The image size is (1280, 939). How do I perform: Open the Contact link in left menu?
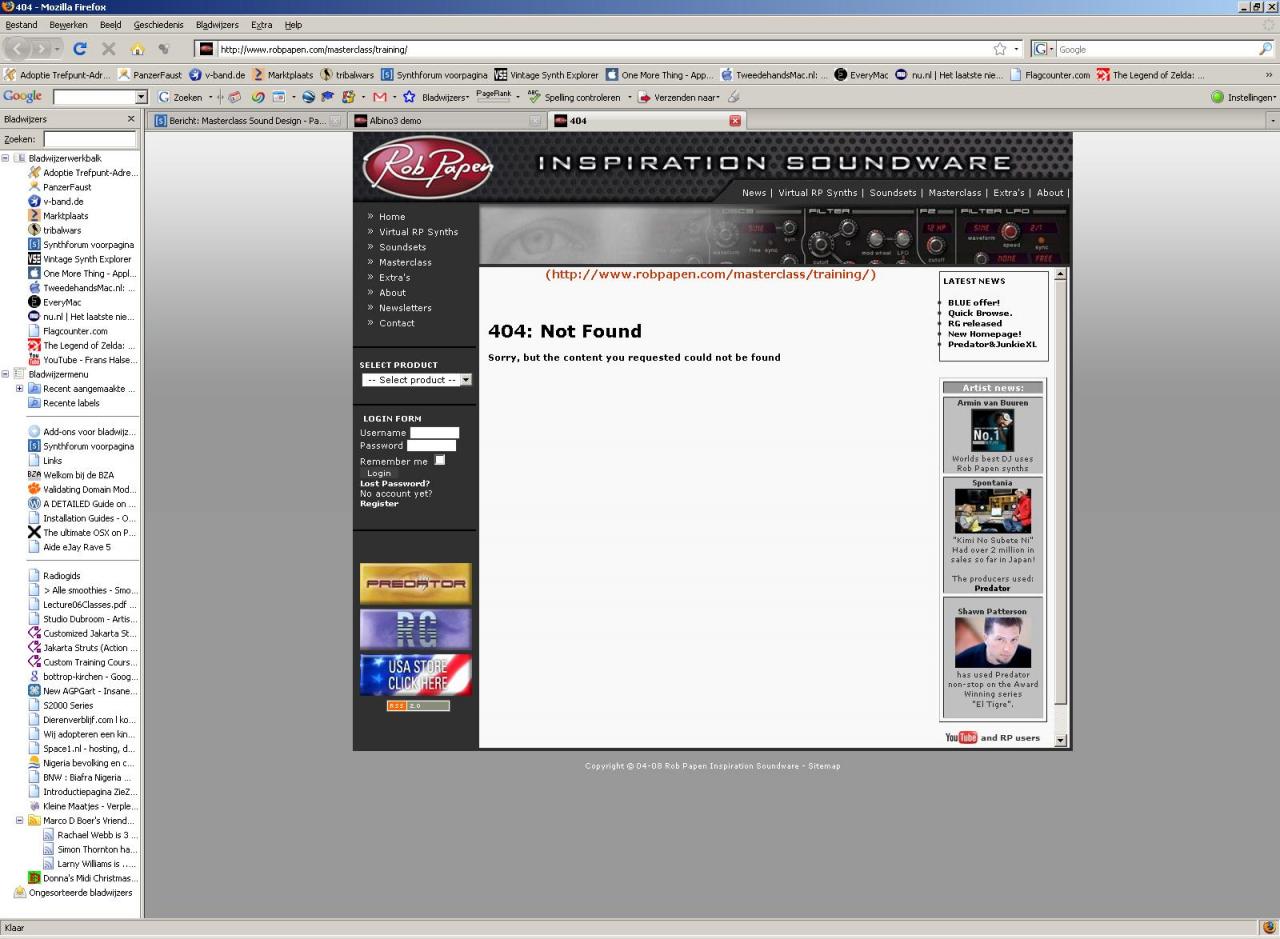click(x=396, y=323)
